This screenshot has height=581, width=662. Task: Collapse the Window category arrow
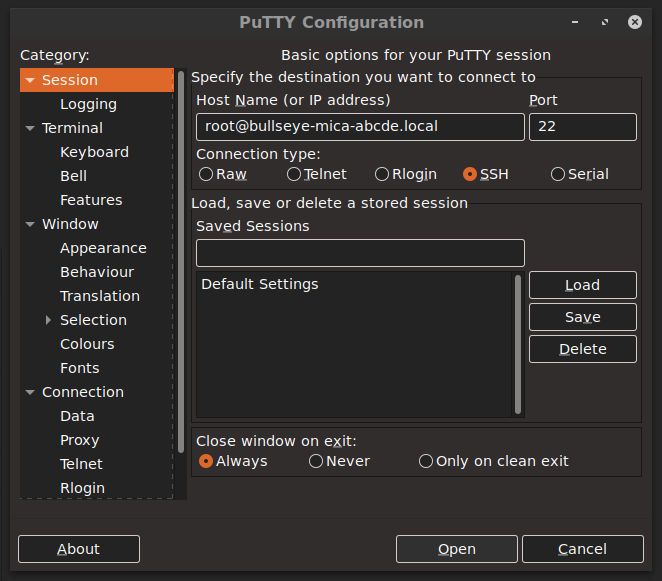click(30, 224)
